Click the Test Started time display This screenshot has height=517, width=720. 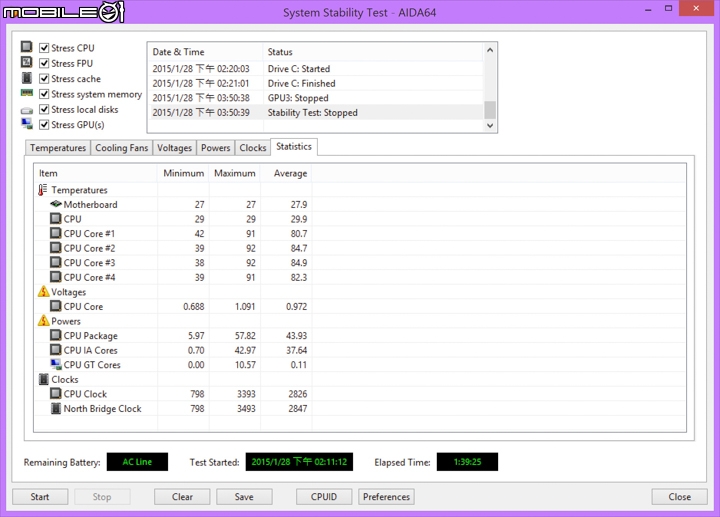299,462
